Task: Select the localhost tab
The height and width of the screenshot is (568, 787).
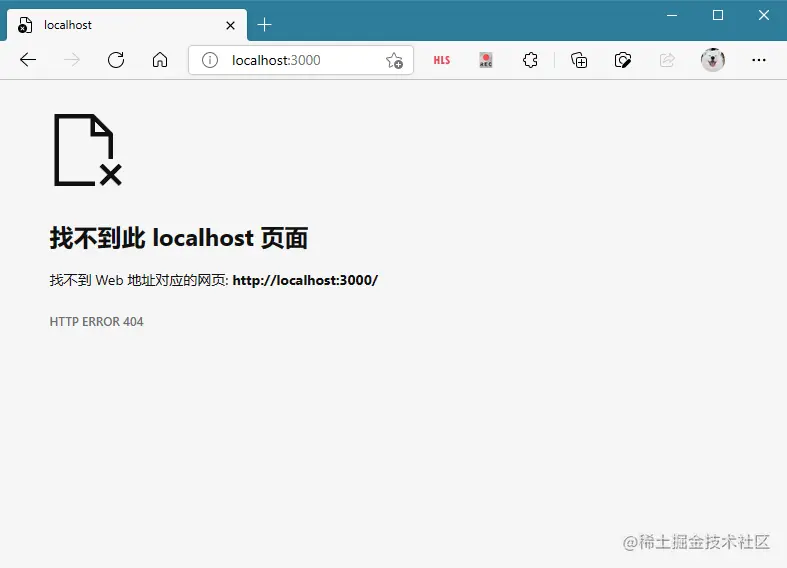Action: 127,25
